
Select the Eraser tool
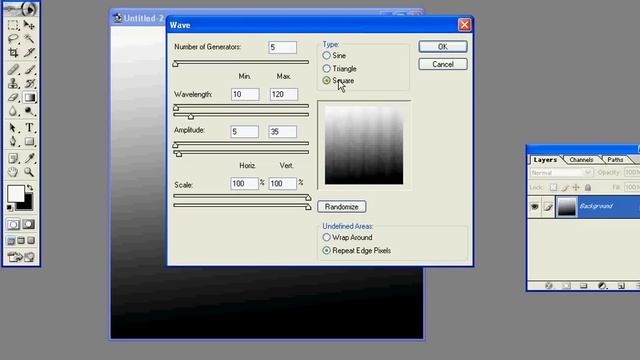pos(13,98)
